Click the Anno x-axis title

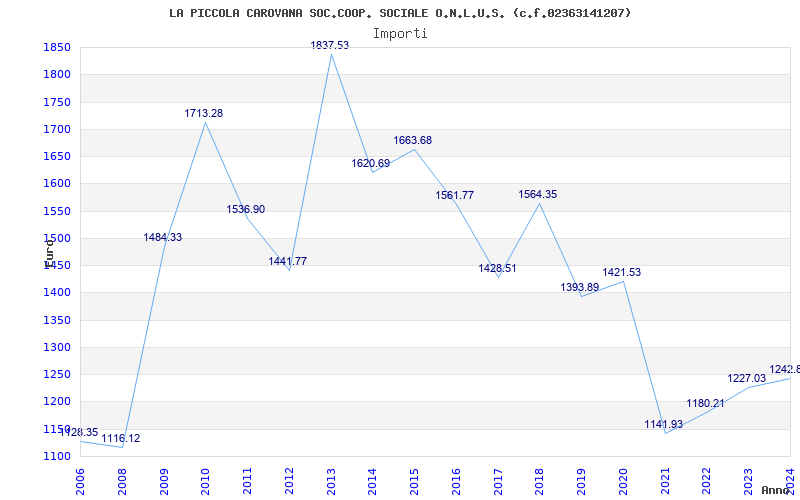(x=775, y=490)
